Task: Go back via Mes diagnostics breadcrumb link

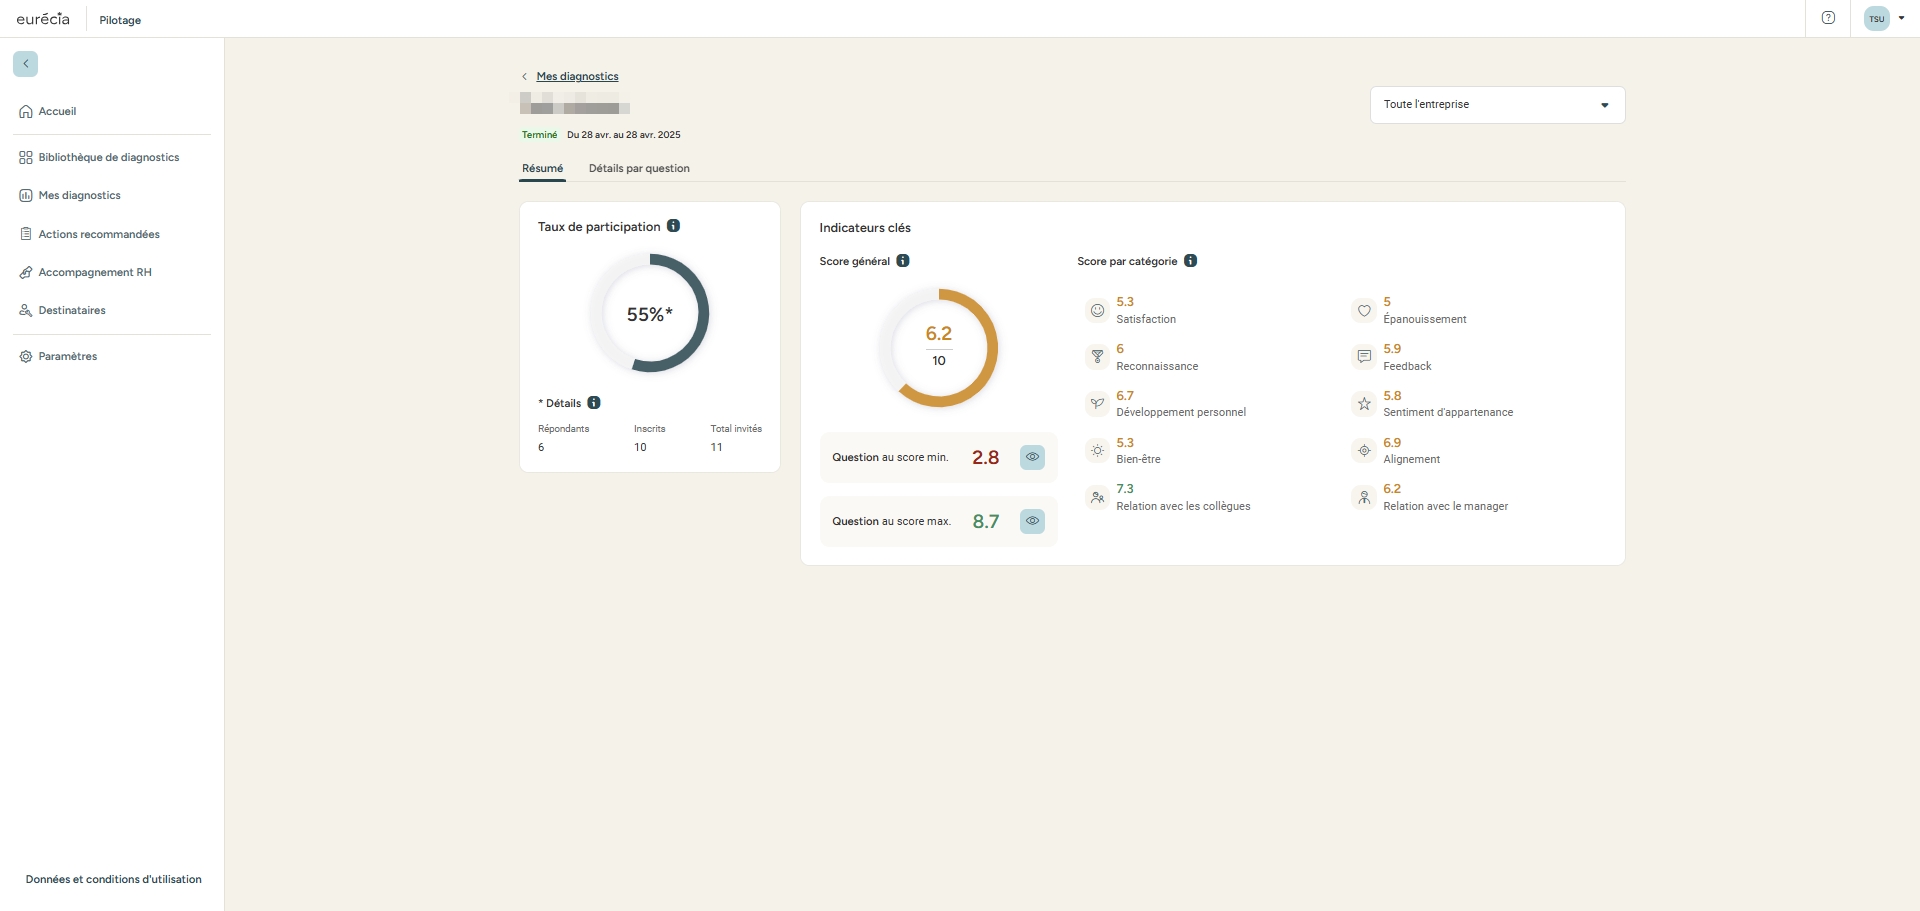Action: 577,77
